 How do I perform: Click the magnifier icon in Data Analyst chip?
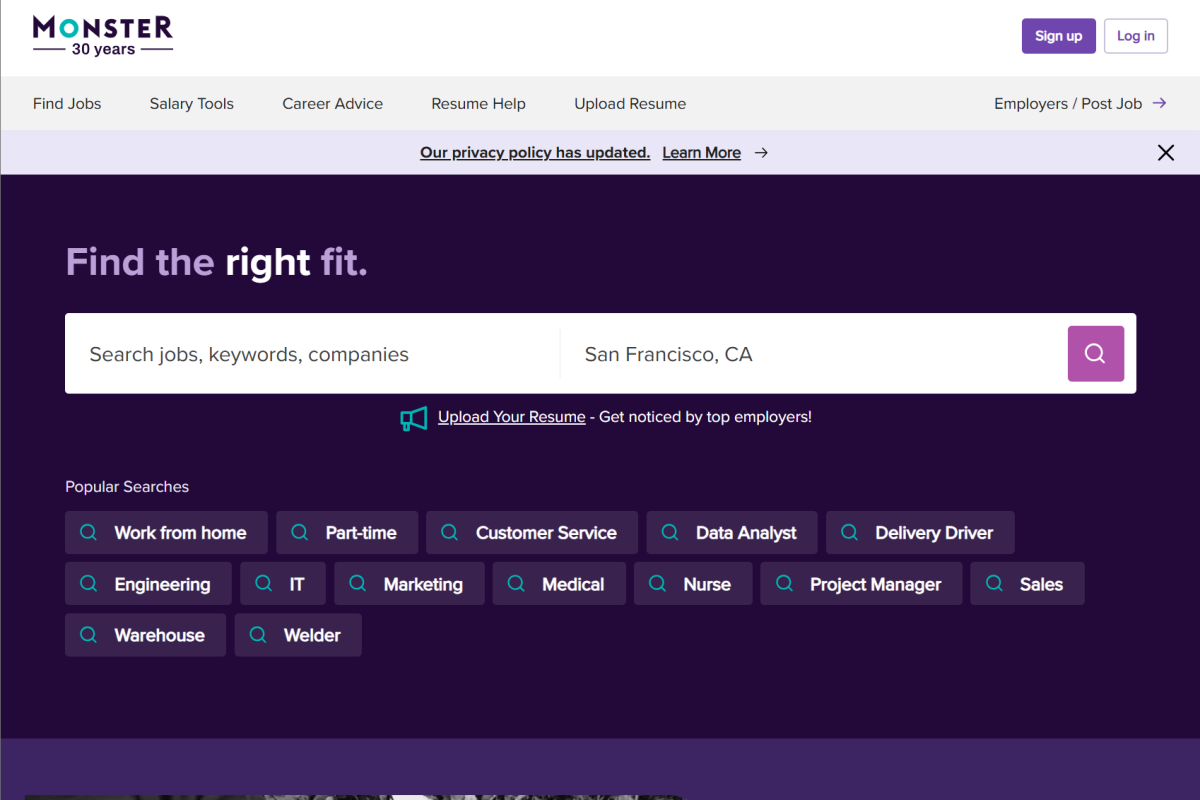670,533
